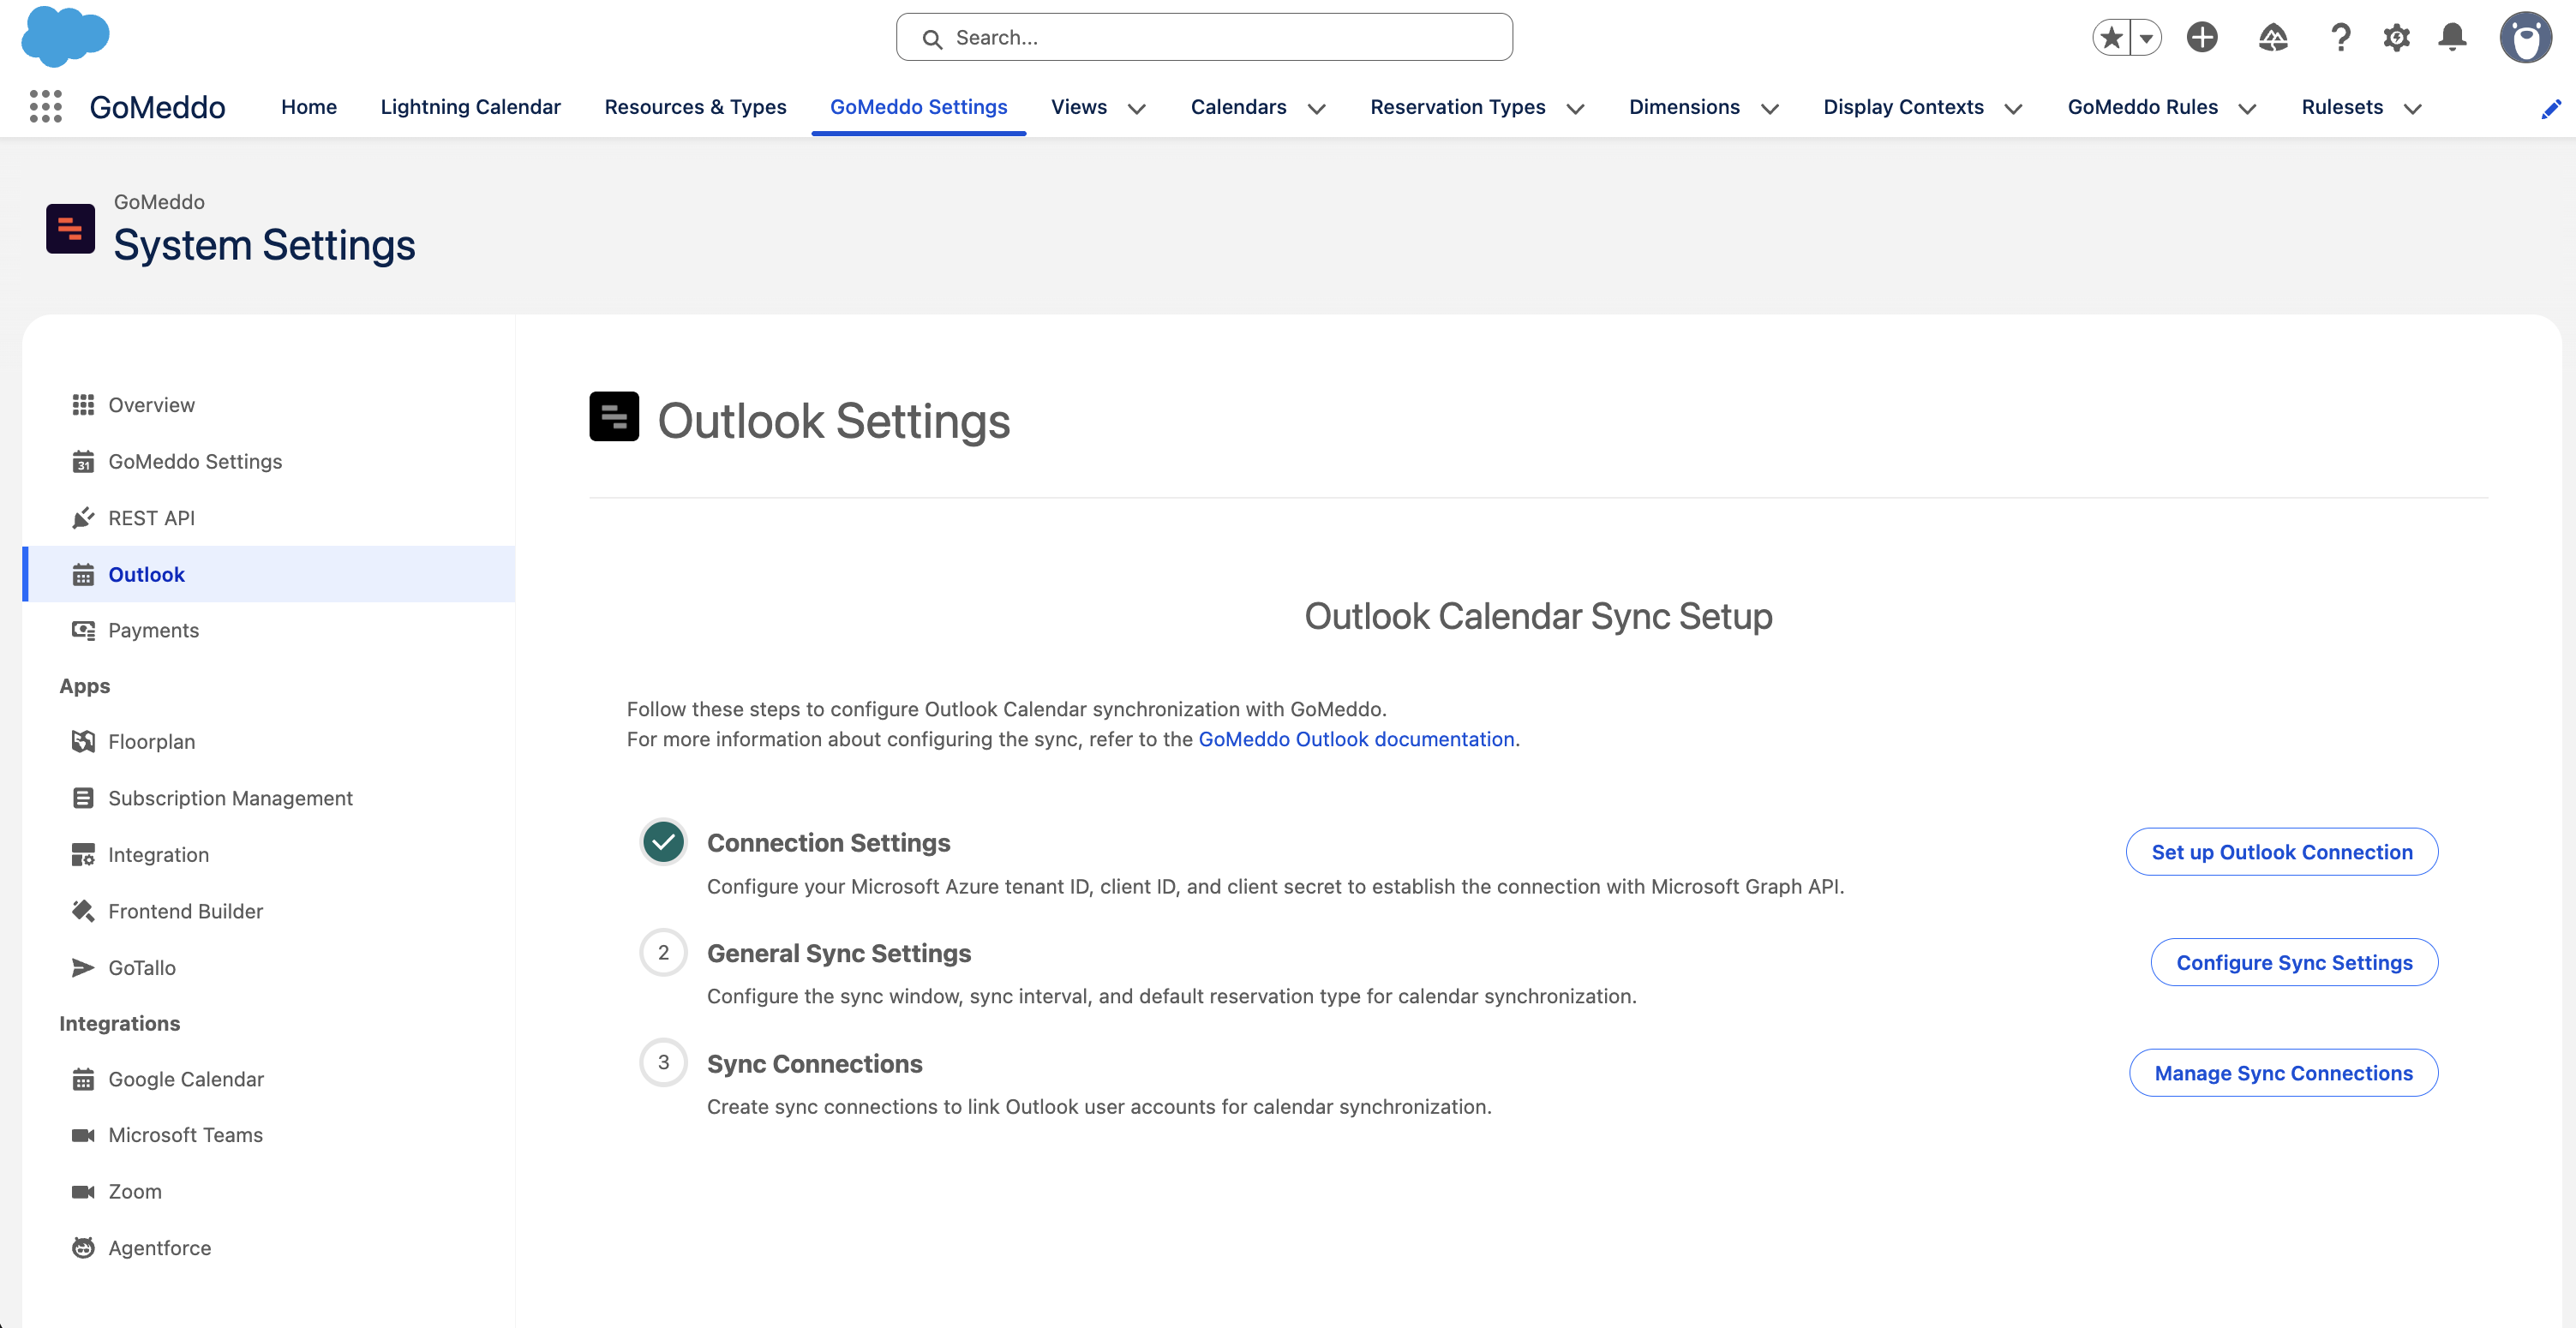This screenshot has height=1328, width=2576.
Task: Click the GoMeddo Settings calendar icon in sidebar
Action: tap(83, 461)
